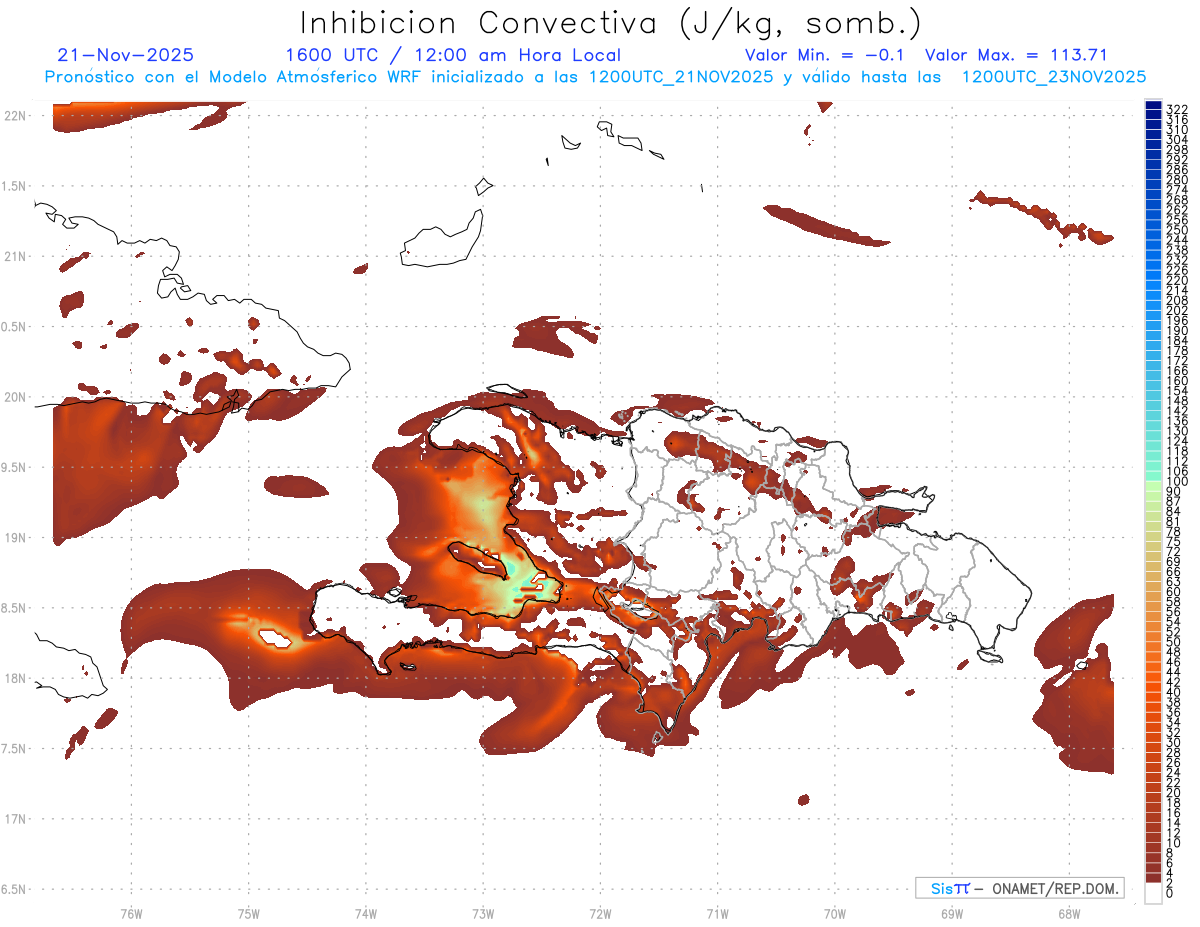Click the "250" colorbar value

[1177, 231]
